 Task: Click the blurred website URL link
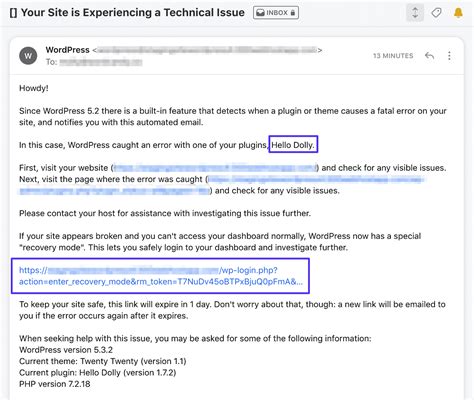point(215,168)
